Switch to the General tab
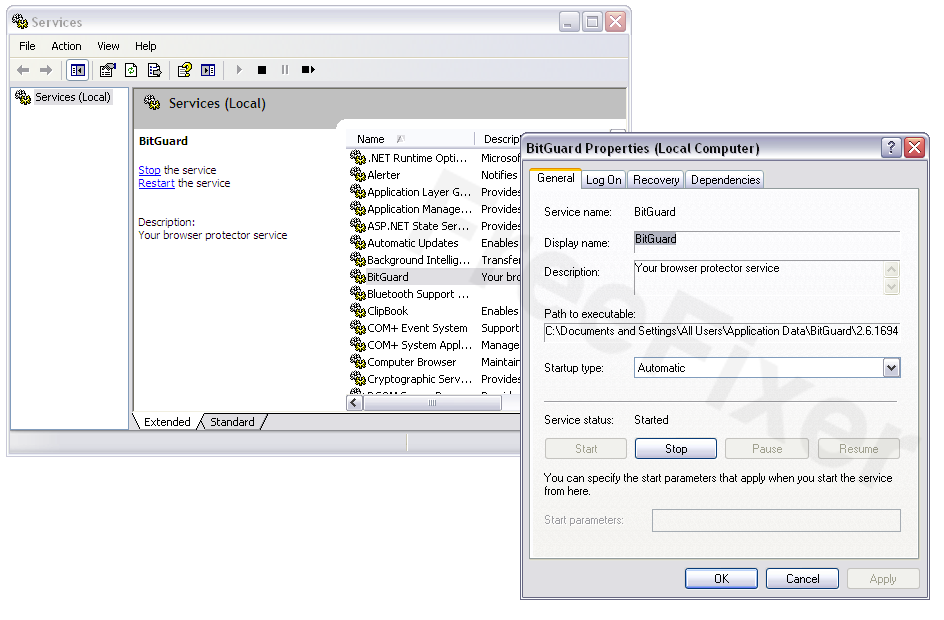 (x=556, y=178)
